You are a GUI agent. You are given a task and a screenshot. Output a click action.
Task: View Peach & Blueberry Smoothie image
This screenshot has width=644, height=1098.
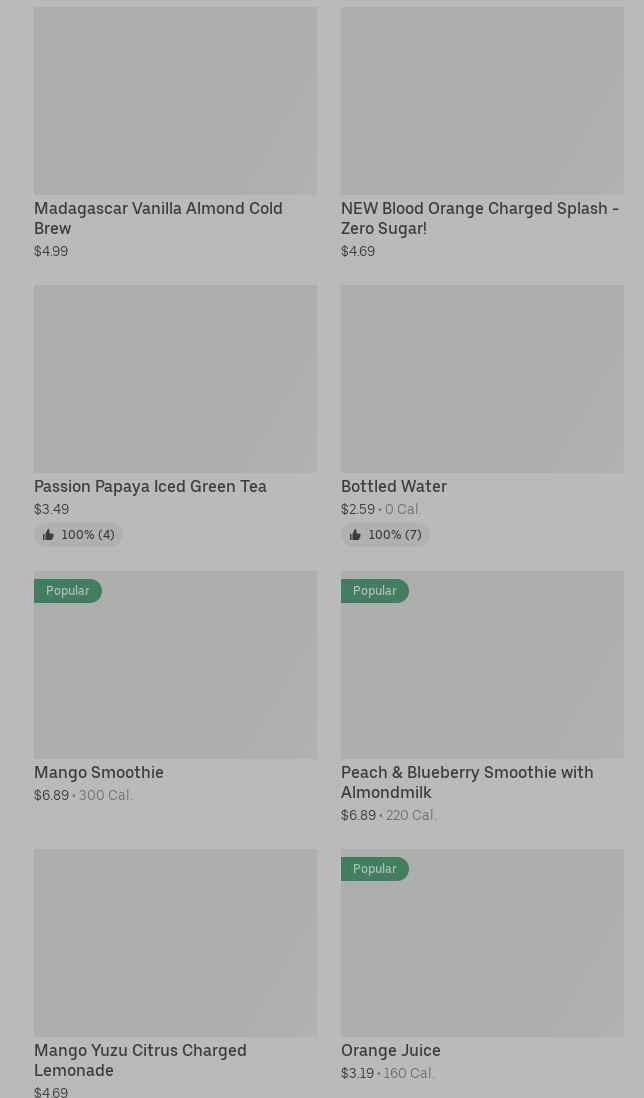click(482, 664)
